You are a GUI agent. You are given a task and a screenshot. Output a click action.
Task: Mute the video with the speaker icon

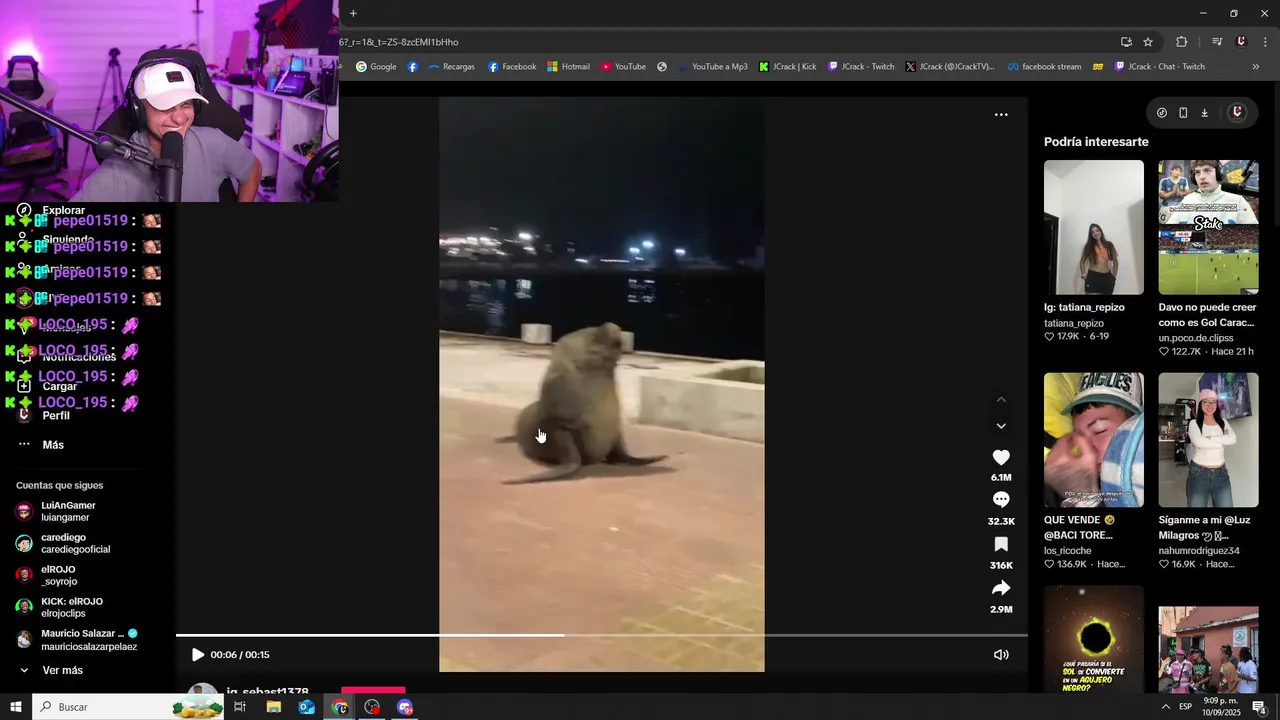(1001, 655)
